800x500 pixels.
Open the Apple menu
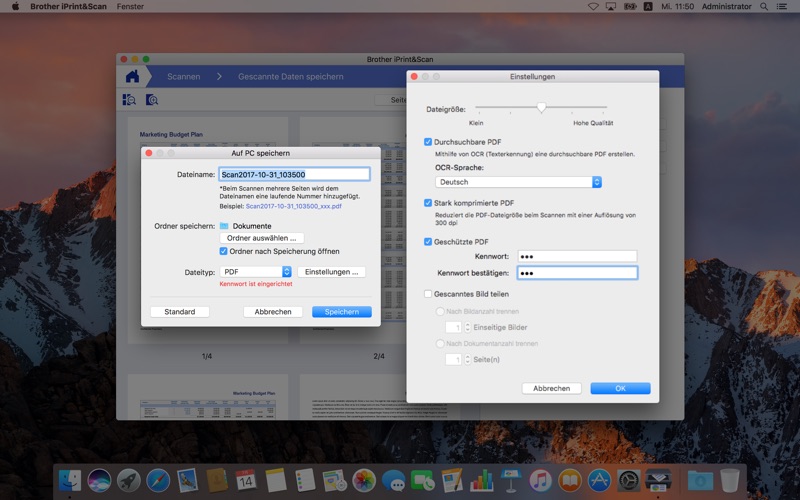point(15,6)
